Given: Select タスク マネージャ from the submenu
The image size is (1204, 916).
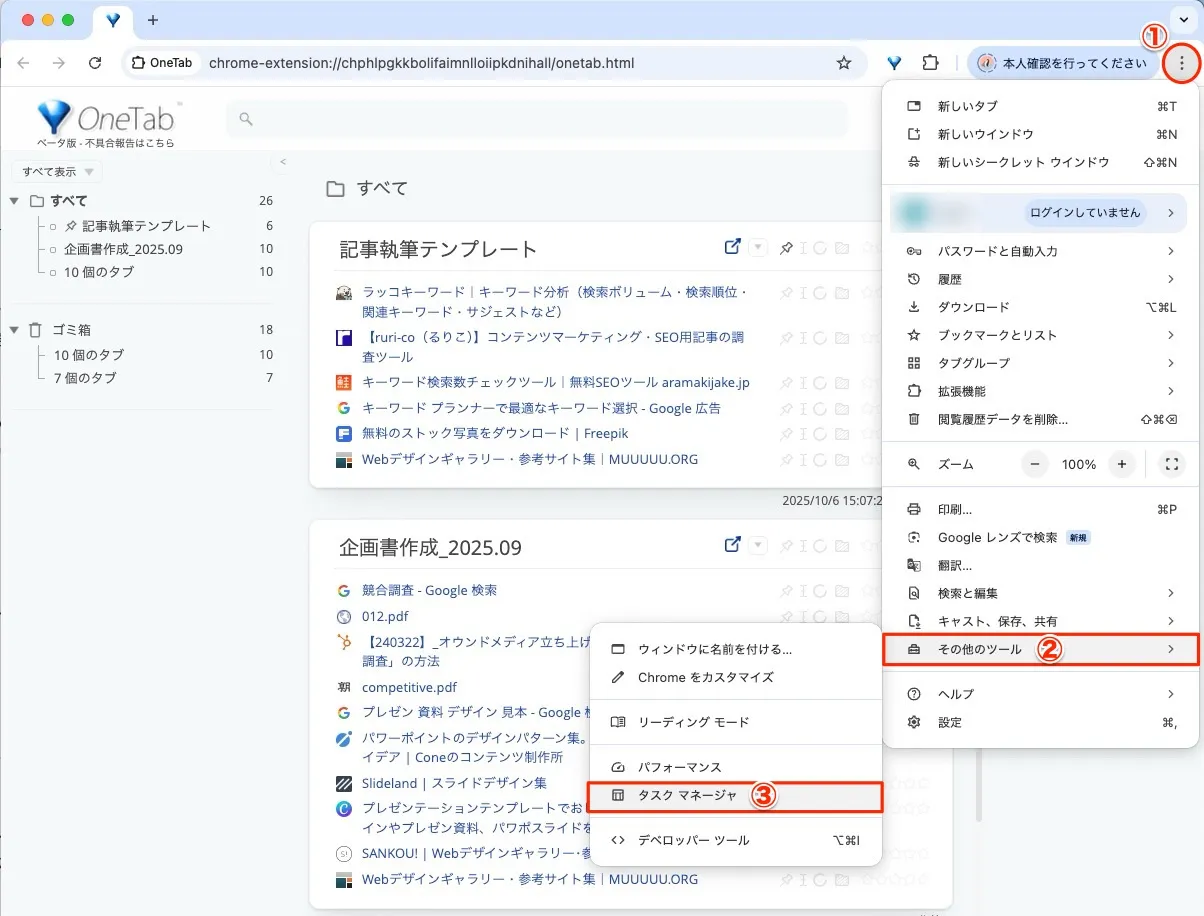Looking at the screenshot, I should pos(688,796).
